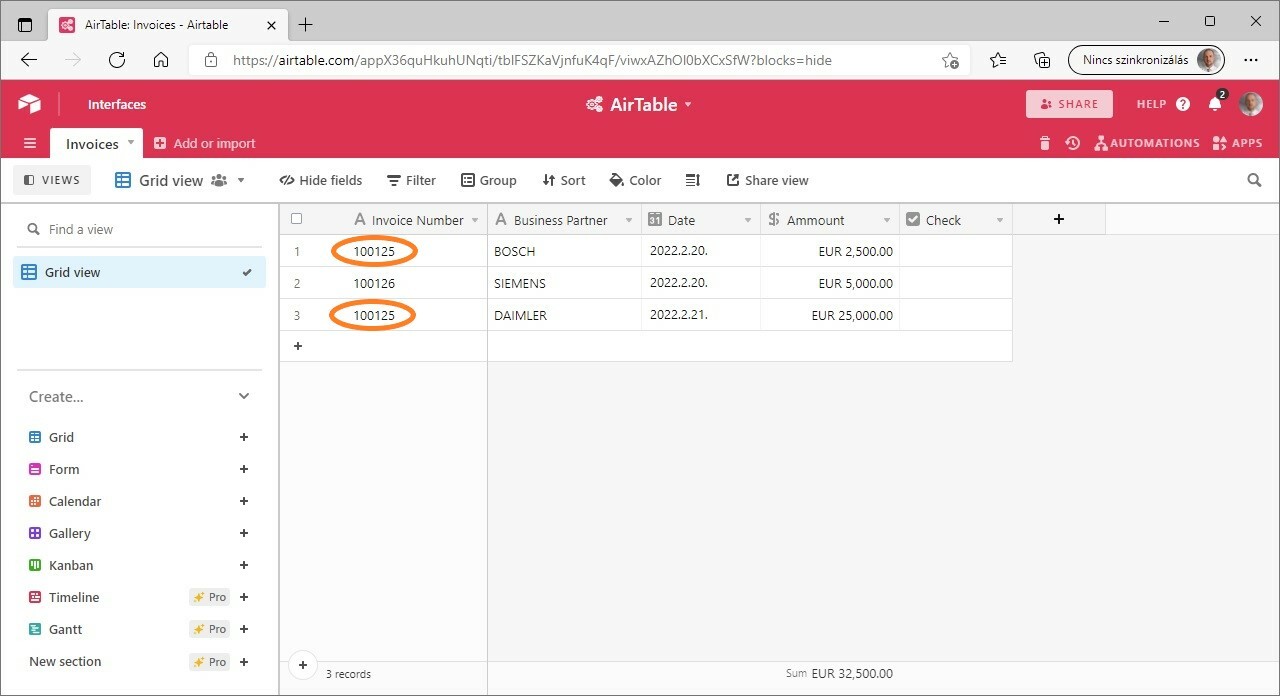The image size is (1280, 696).
Task: Open browser collections icon
Action: 1042,60
